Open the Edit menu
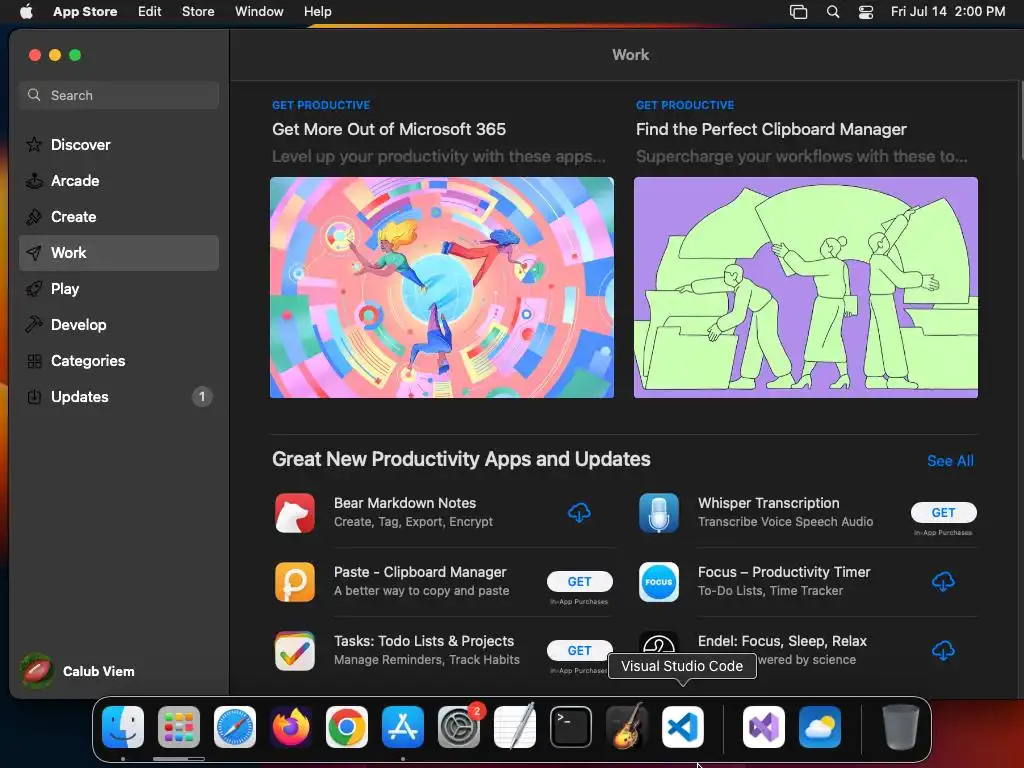 pos(150,11)
